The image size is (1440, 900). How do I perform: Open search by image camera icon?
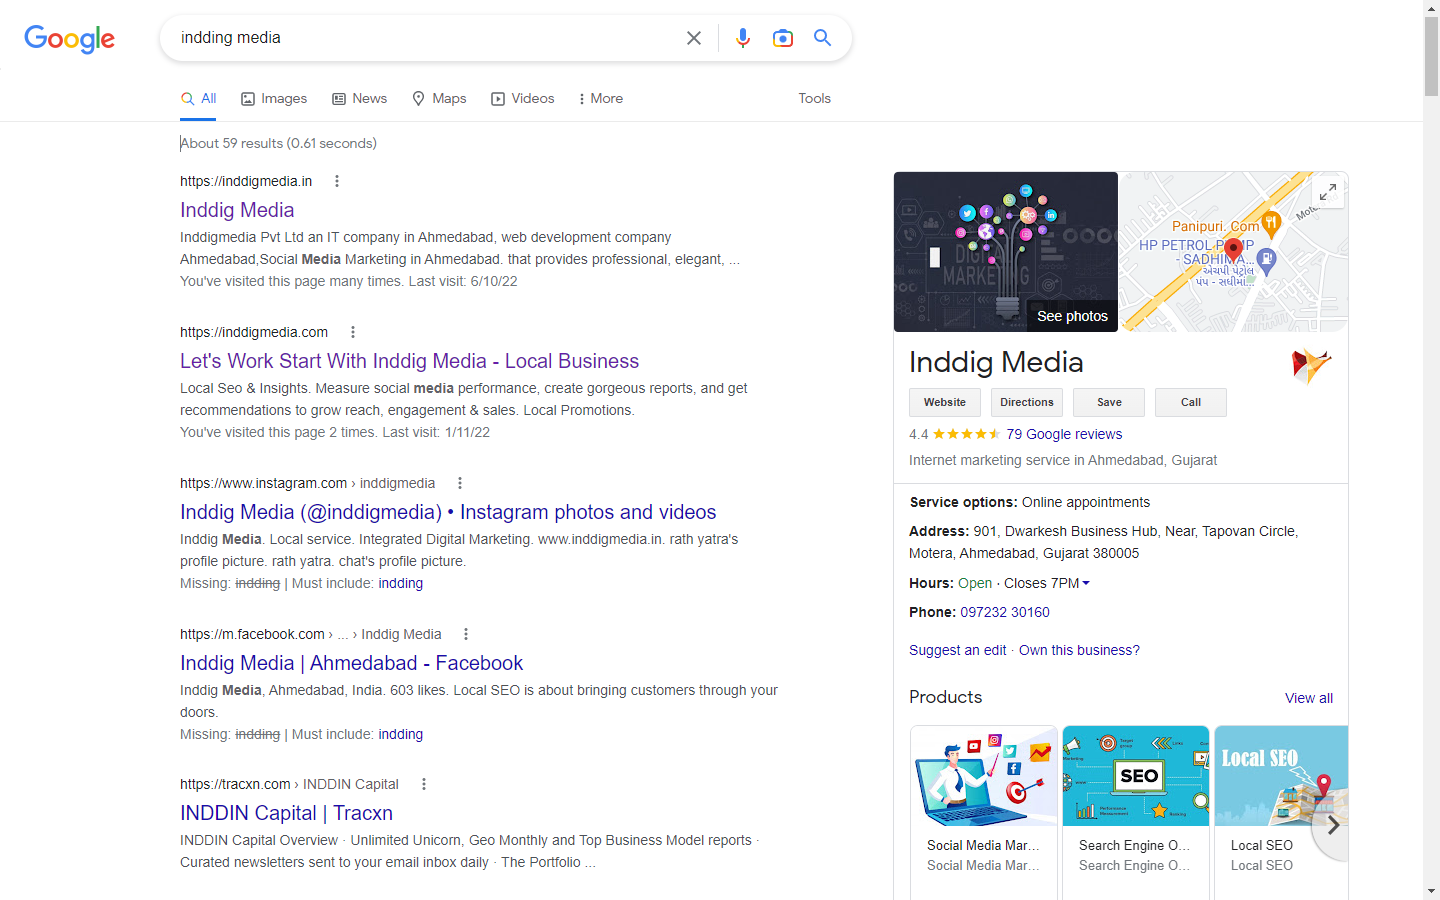(x=783, y=38)
